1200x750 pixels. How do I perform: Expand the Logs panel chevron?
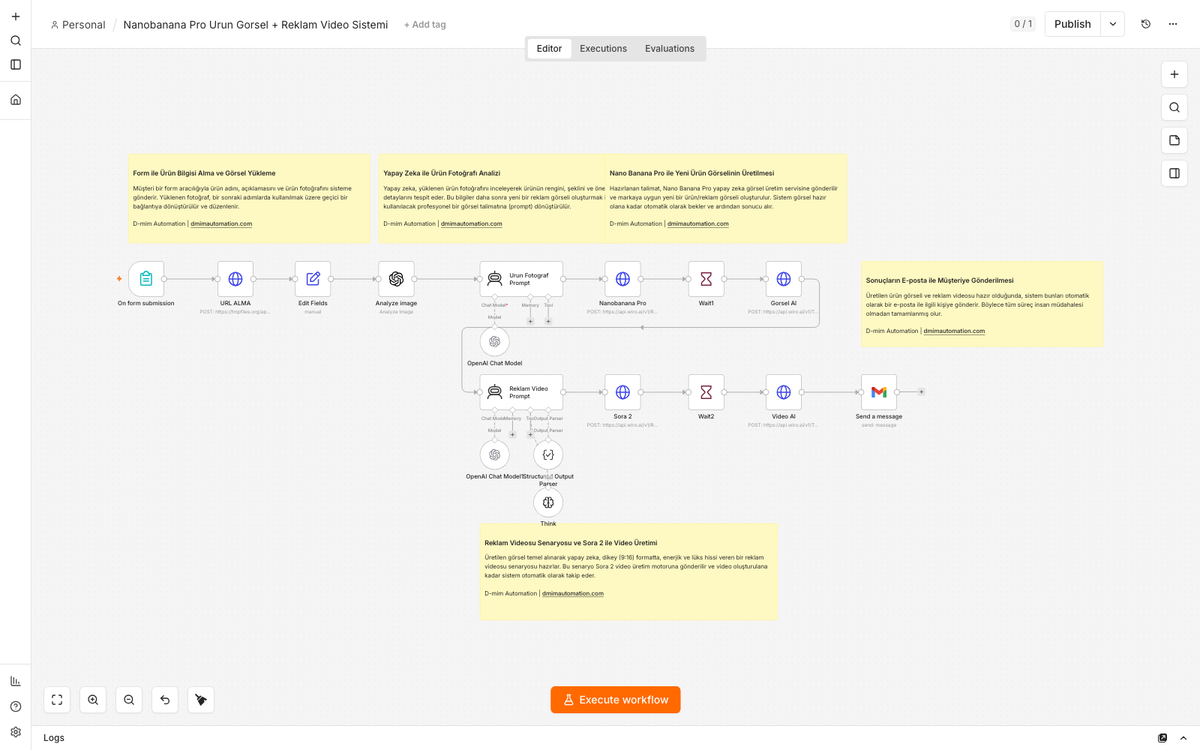click(1183, 738)
